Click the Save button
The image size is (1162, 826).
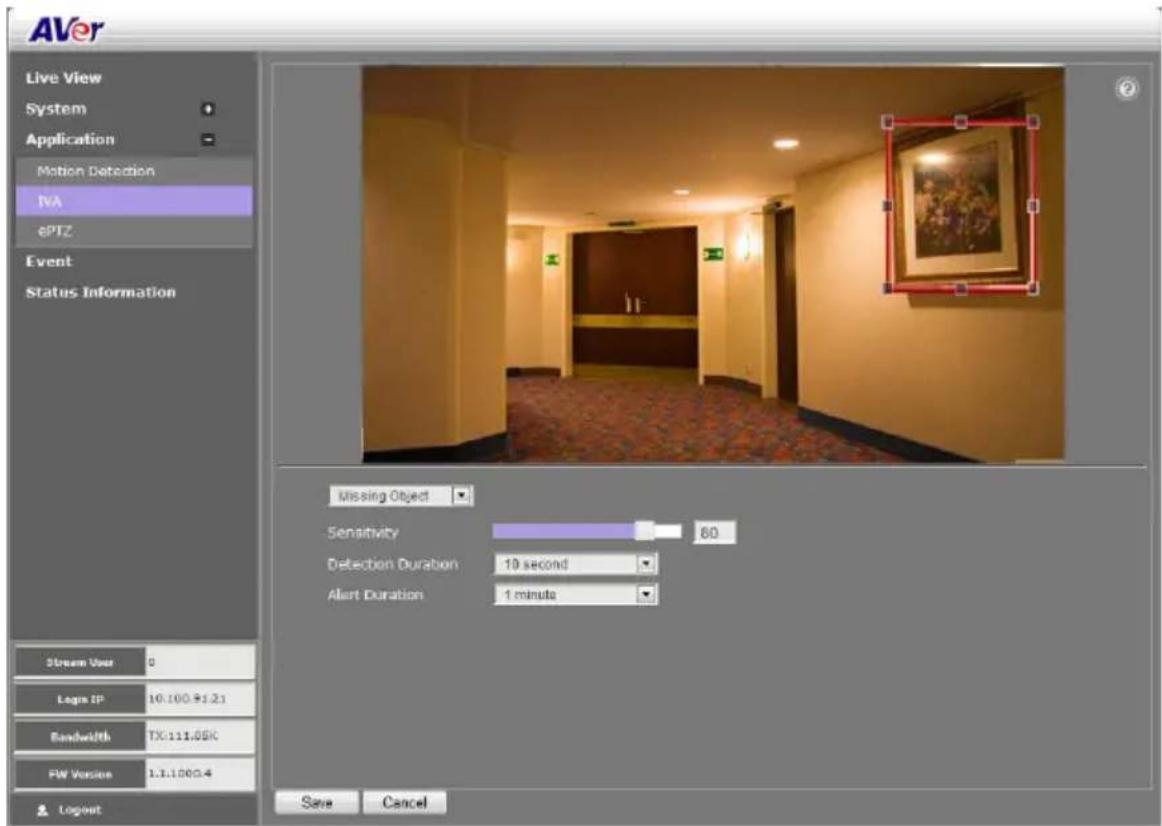point(316,802)
